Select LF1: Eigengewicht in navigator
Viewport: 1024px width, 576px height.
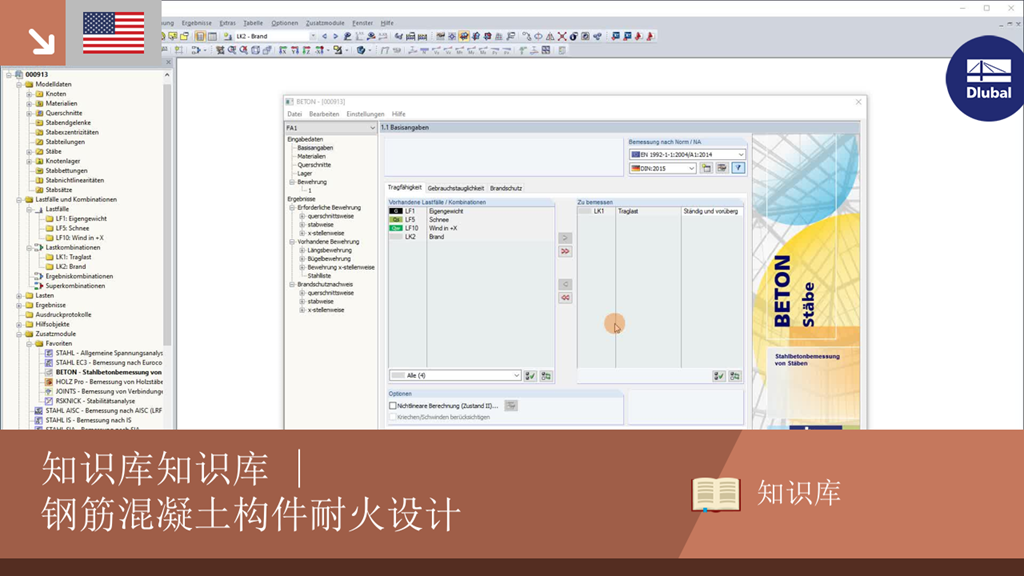click(x=81, y=219)
